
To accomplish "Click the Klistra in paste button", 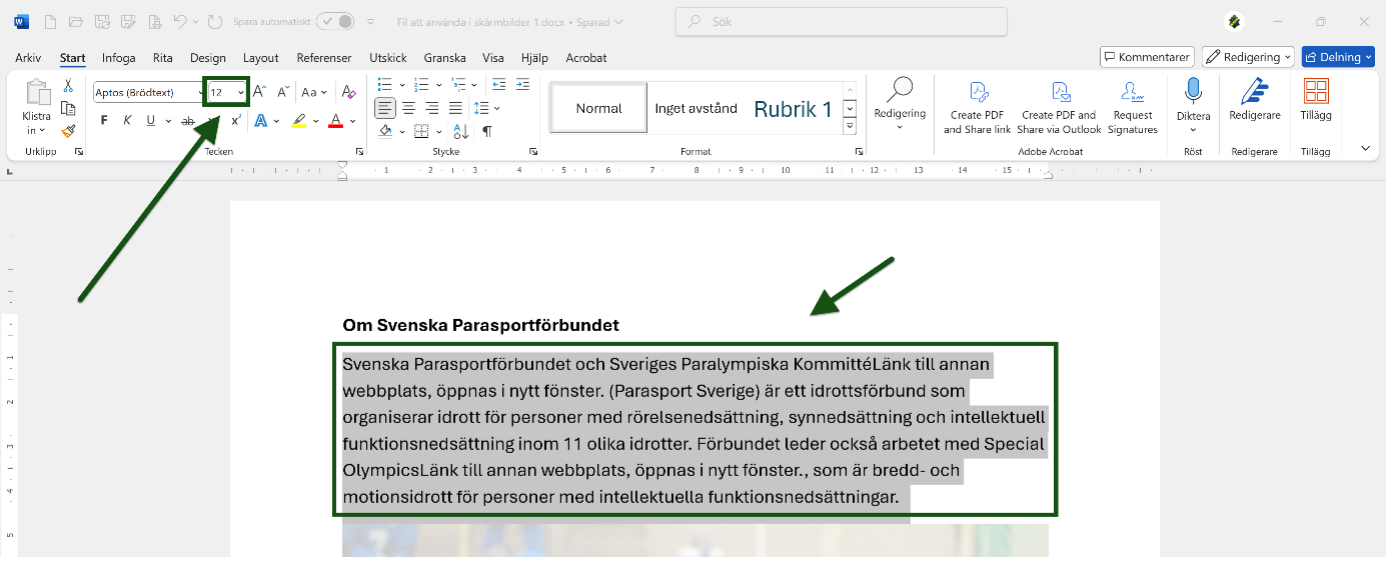I will coord(37,108).
